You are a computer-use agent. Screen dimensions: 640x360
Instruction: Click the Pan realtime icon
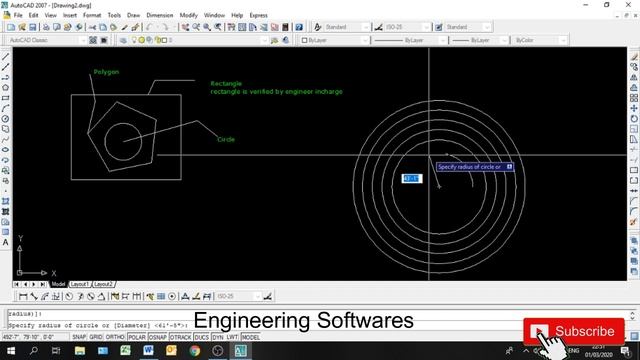[x=185, y=27]
